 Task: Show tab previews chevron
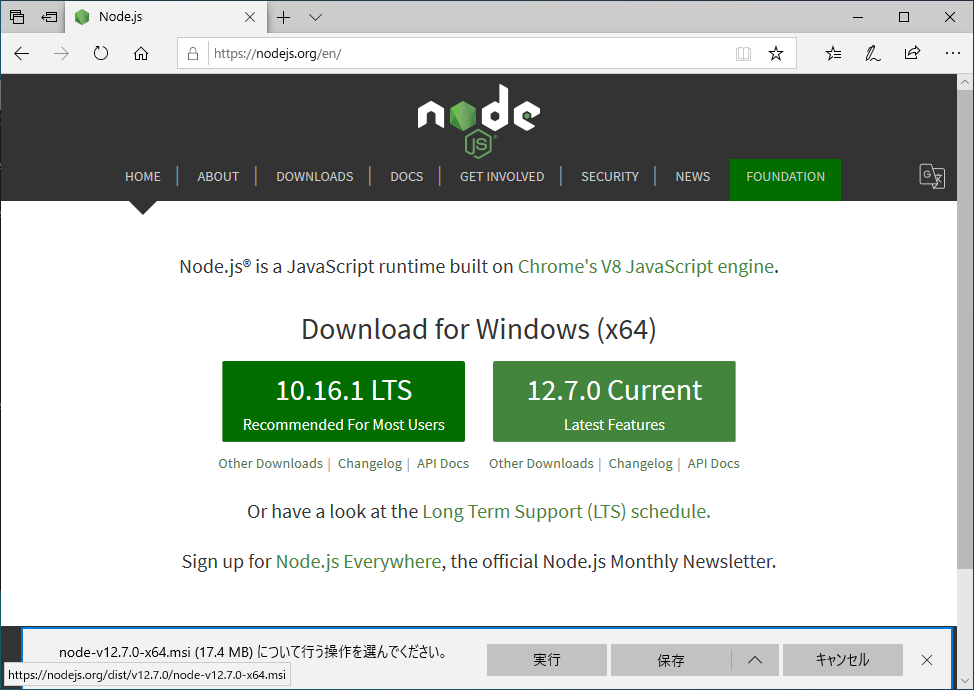click(x=316, y=17)
